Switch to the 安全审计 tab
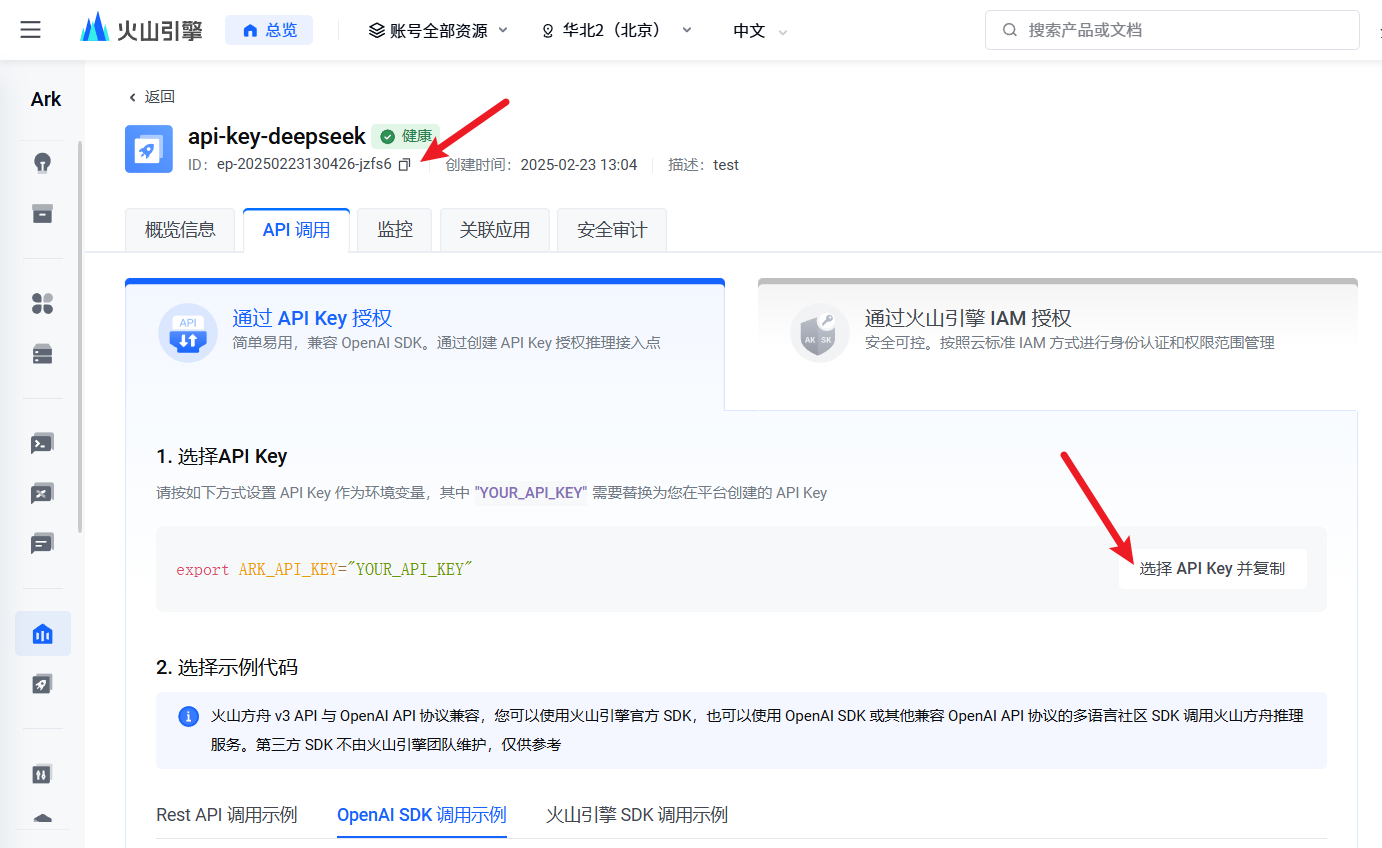 pos(611,229)
